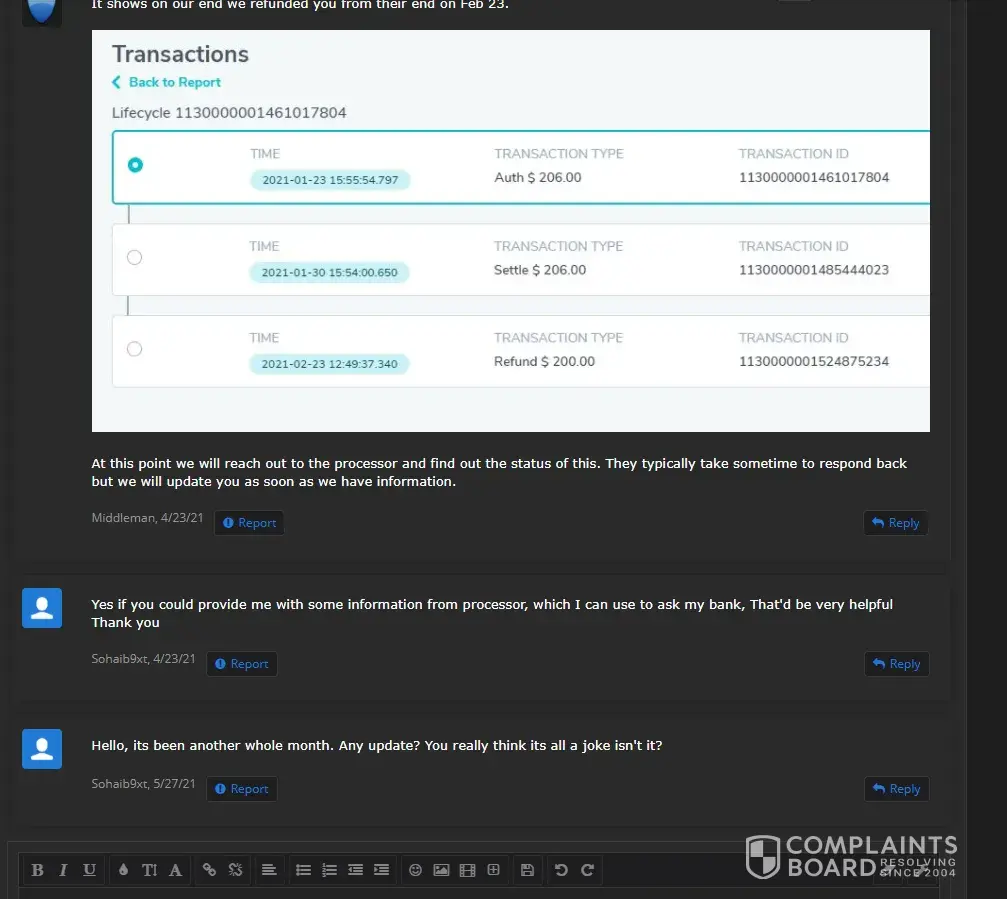Click the insert image icon
This screenshot has height=899, width=1007.
click(441, 870)
